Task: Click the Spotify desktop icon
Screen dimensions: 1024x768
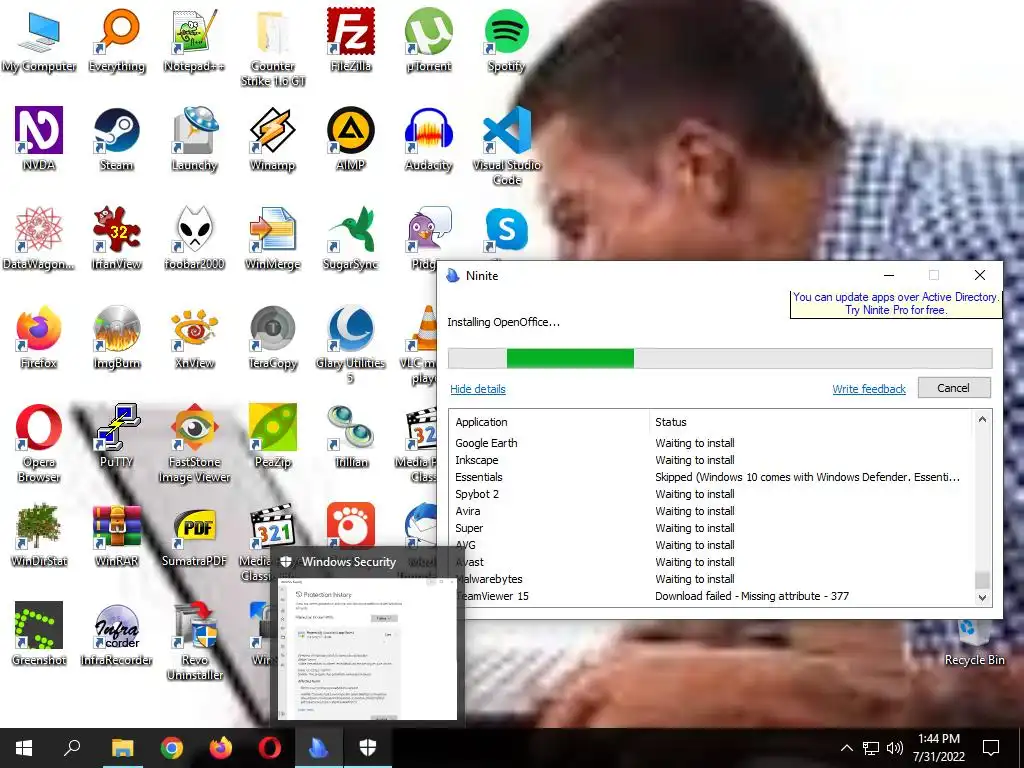Action: pyautogui.click(x=507, y=40)
